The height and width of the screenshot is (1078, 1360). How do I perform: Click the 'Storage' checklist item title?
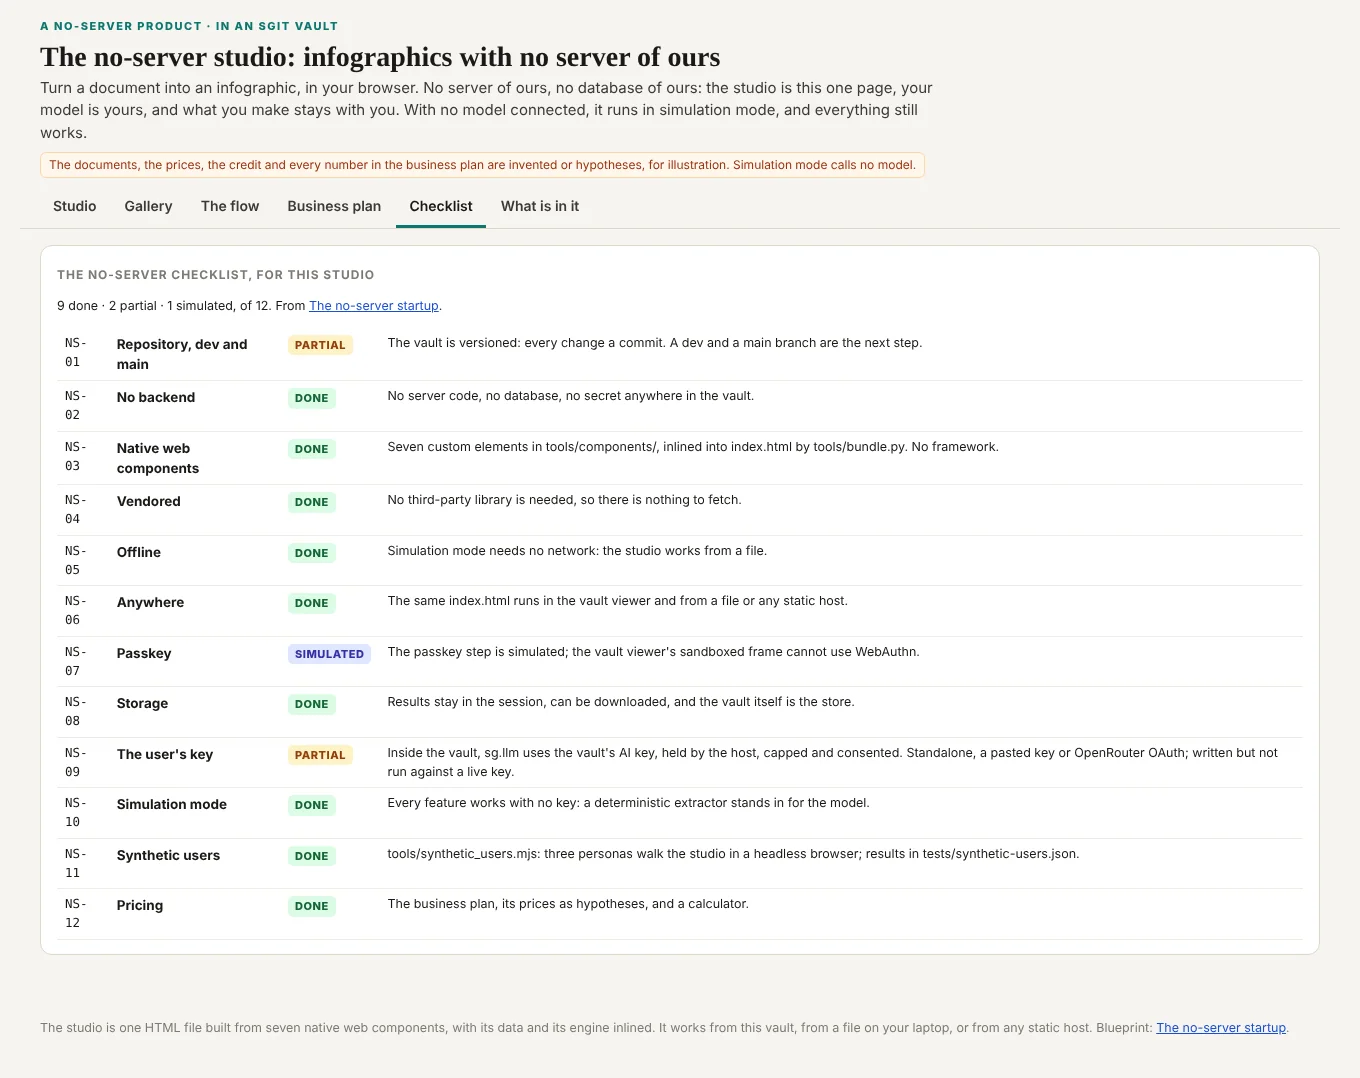pos(142,703)
